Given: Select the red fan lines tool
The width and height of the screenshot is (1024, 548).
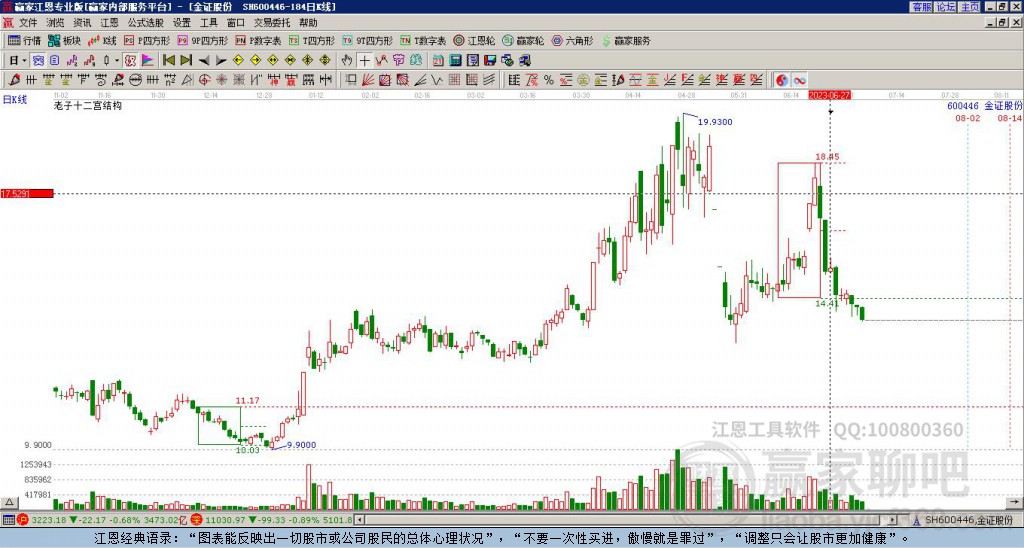Looking at the screenshot, I should (368, 80).
